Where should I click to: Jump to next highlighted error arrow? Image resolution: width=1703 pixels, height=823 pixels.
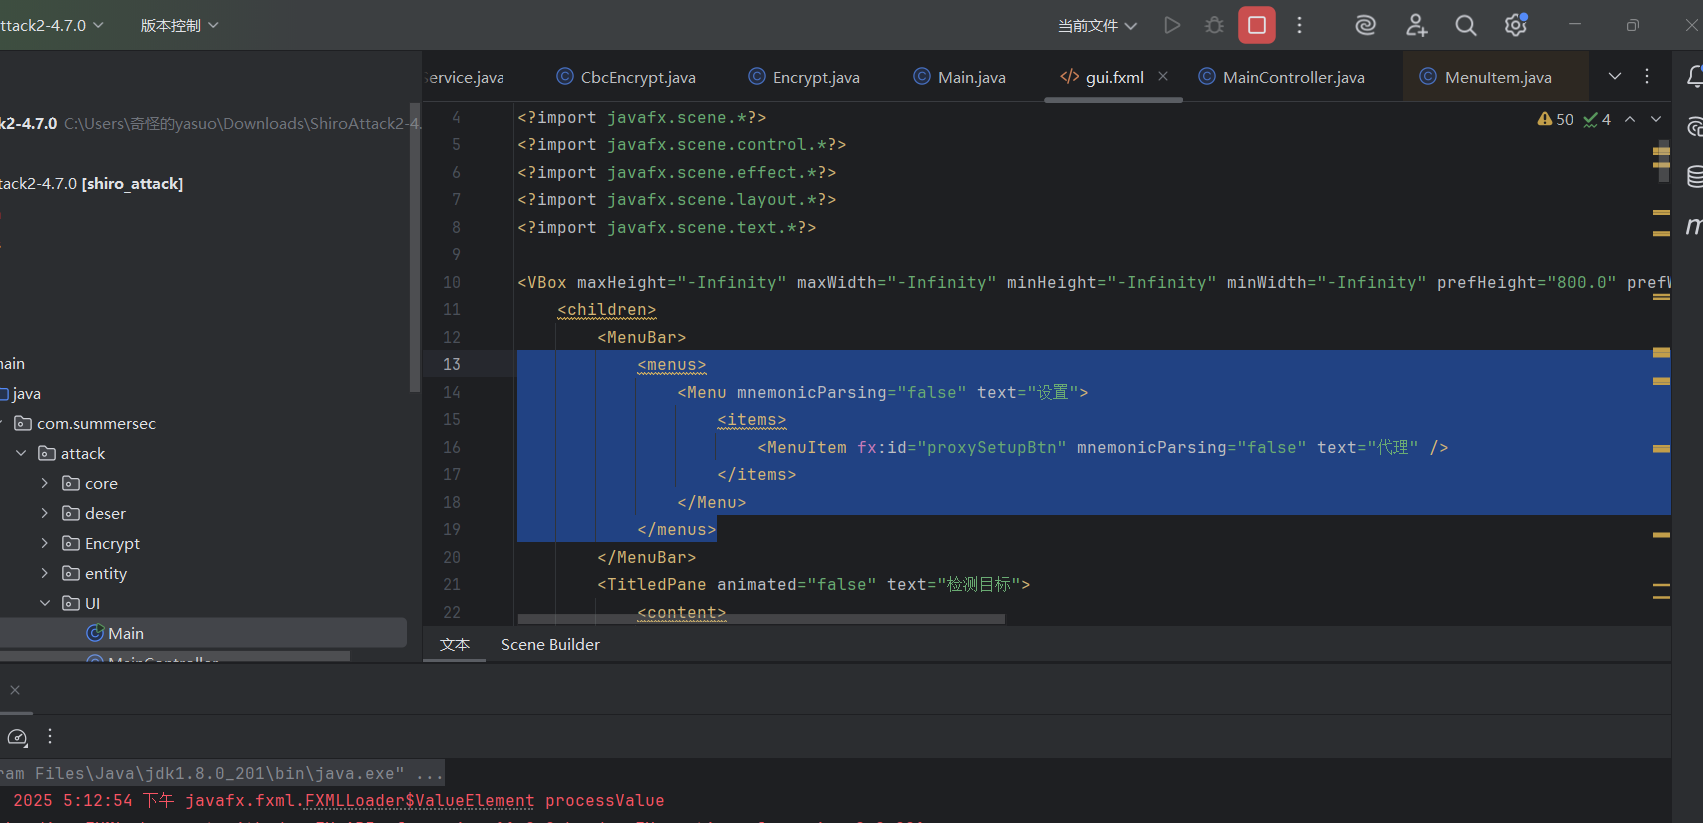(x=1656, y=119)
